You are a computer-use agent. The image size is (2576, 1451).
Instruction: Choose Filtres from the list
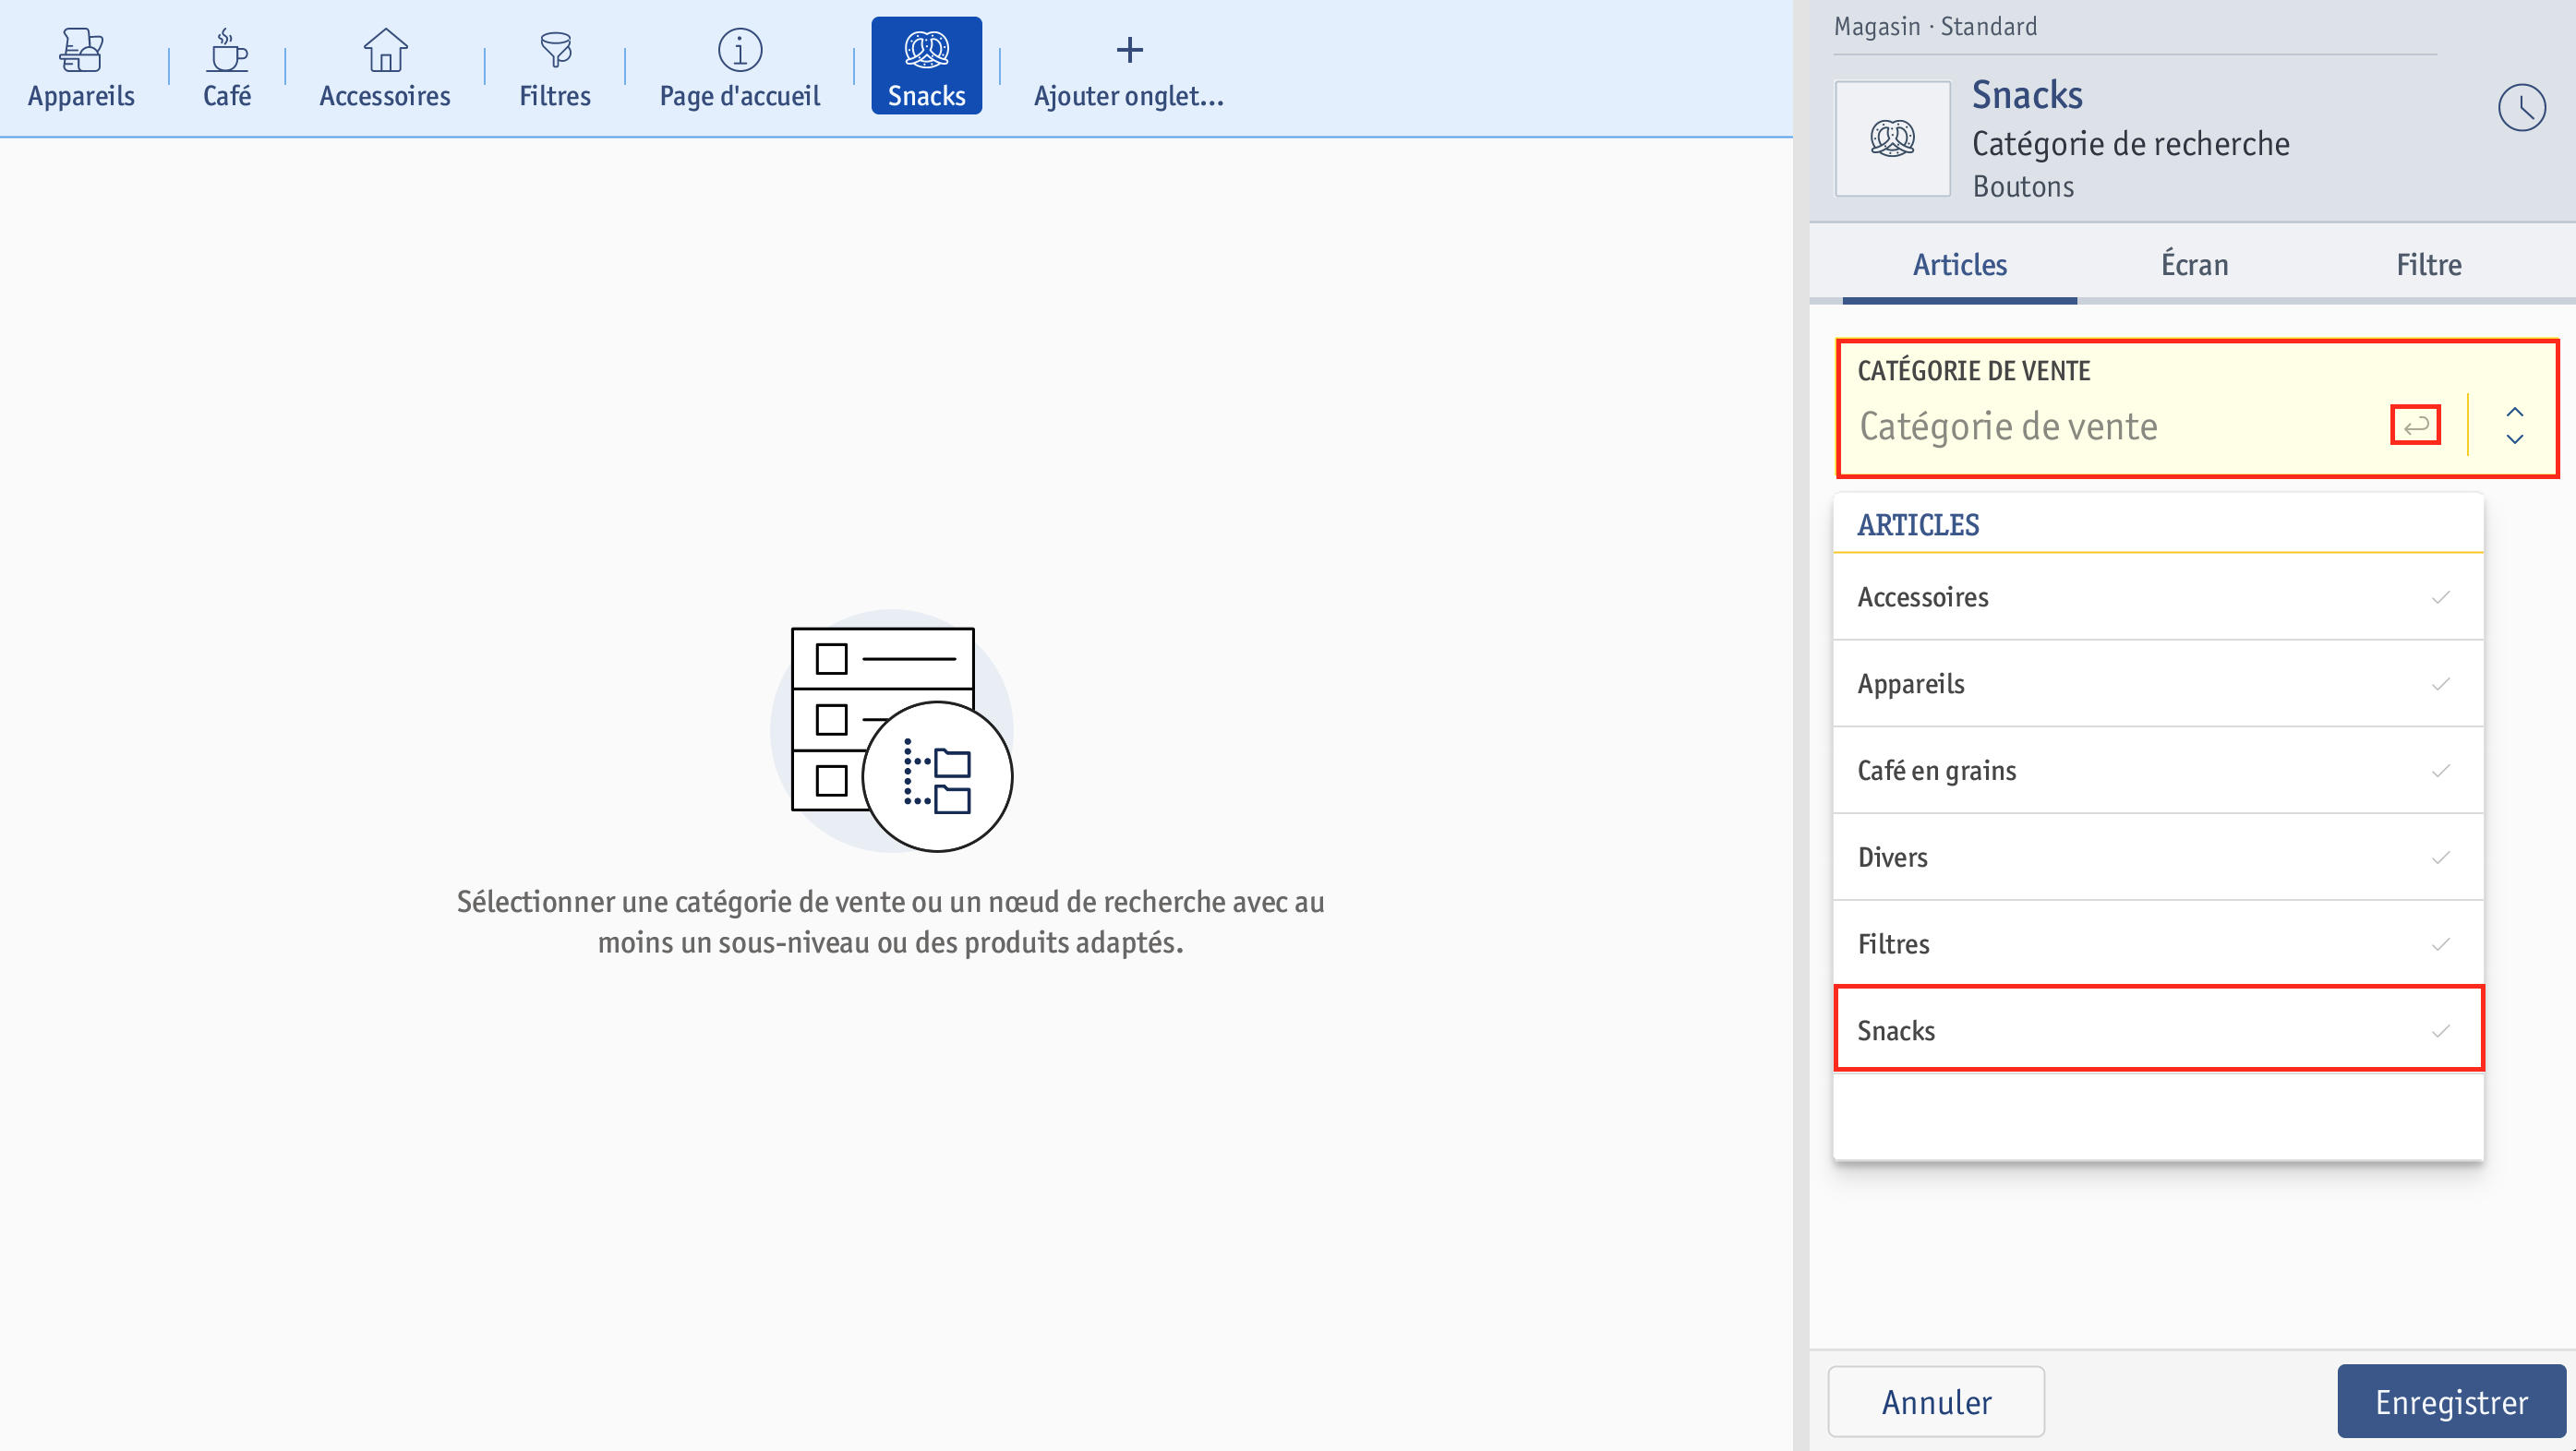[x=2158, y=944]
